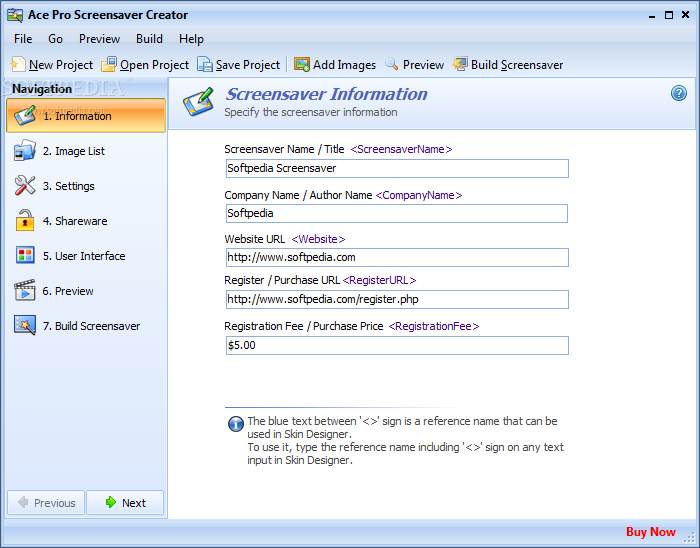This screenshot has width=700, height=548.
Task: Click the Shareware padlock icon
Action: click(x=25, y=220)
